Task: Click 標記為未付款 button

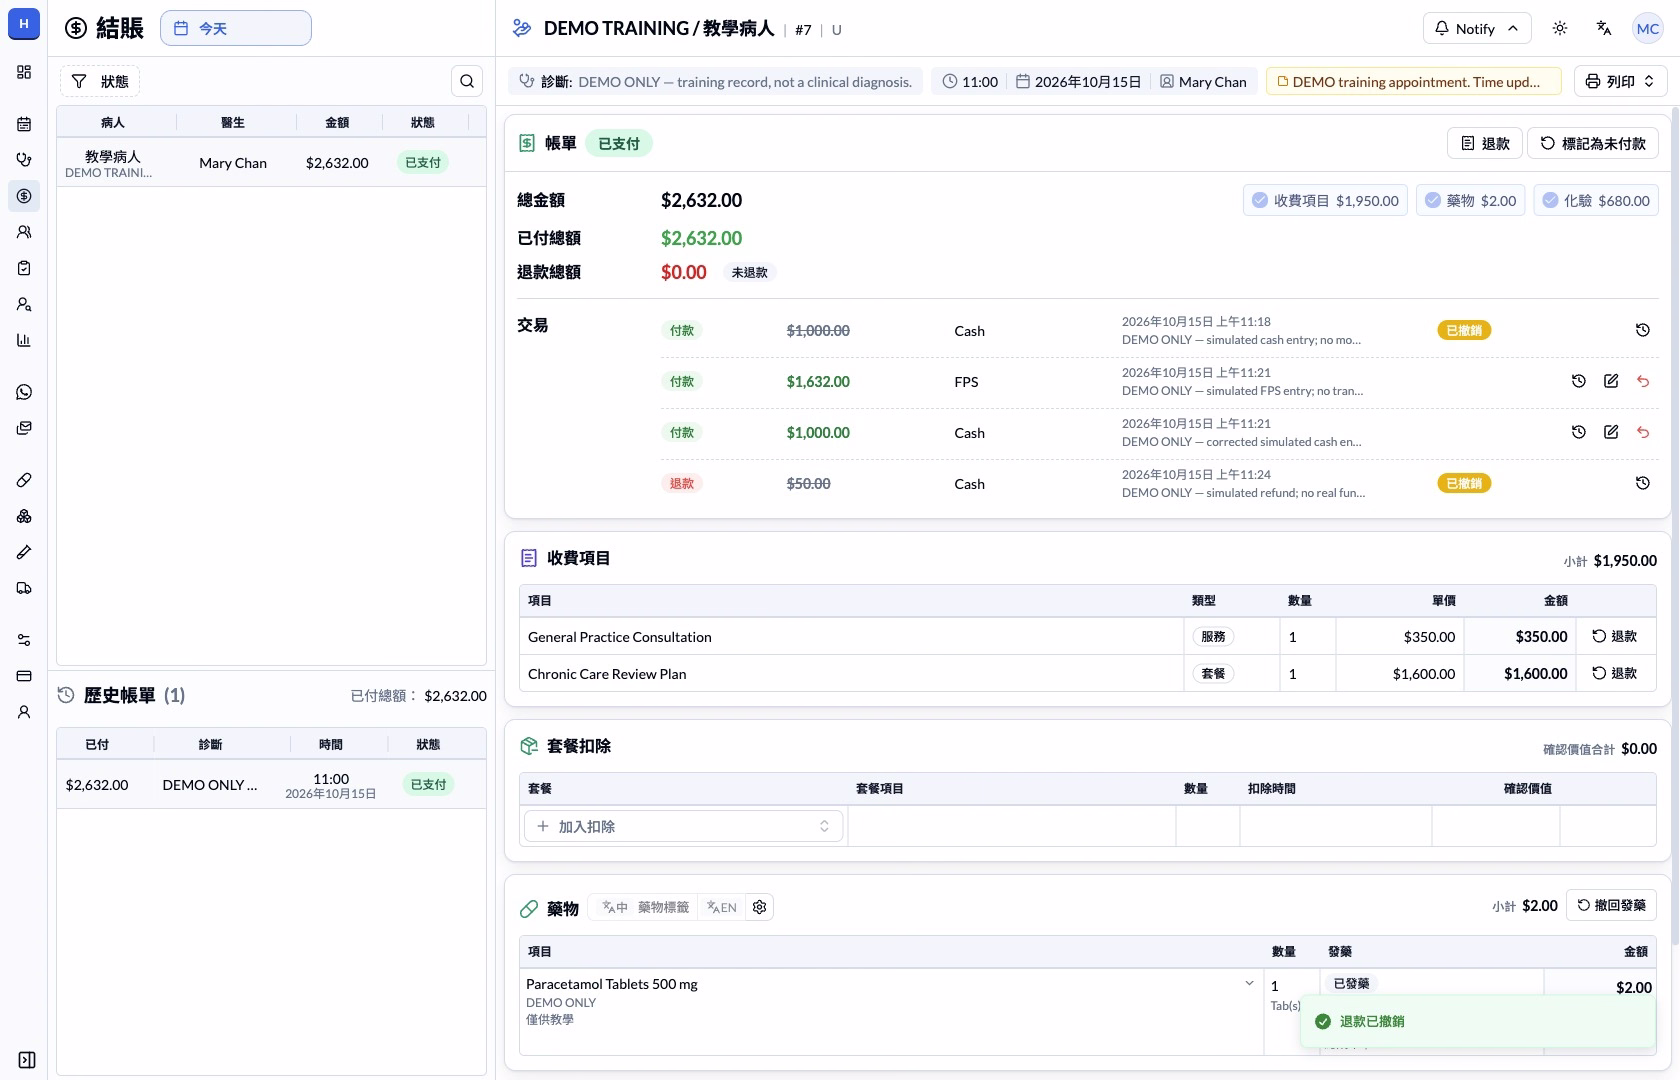Action: pyautogui.click(x=1593, y=143)
